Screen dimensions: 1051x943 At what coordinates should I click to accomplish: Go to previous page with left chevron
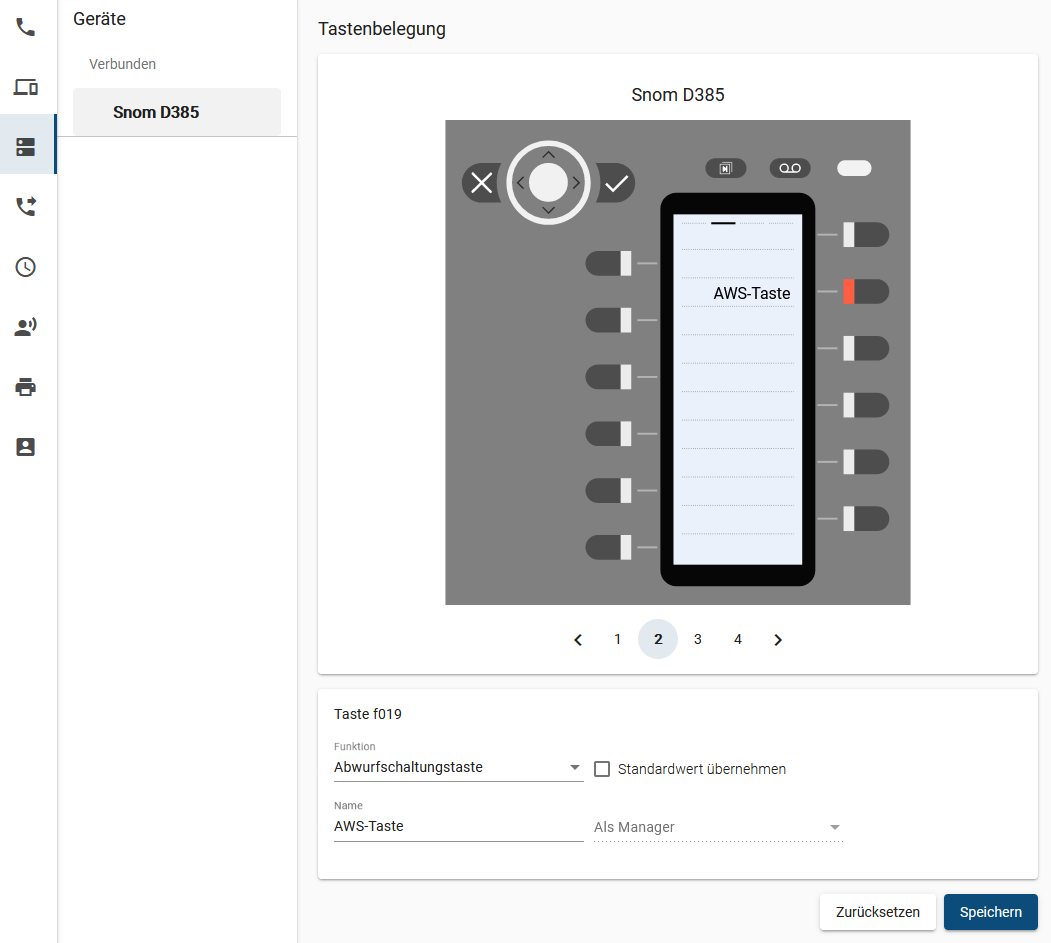tap(578, 639)
